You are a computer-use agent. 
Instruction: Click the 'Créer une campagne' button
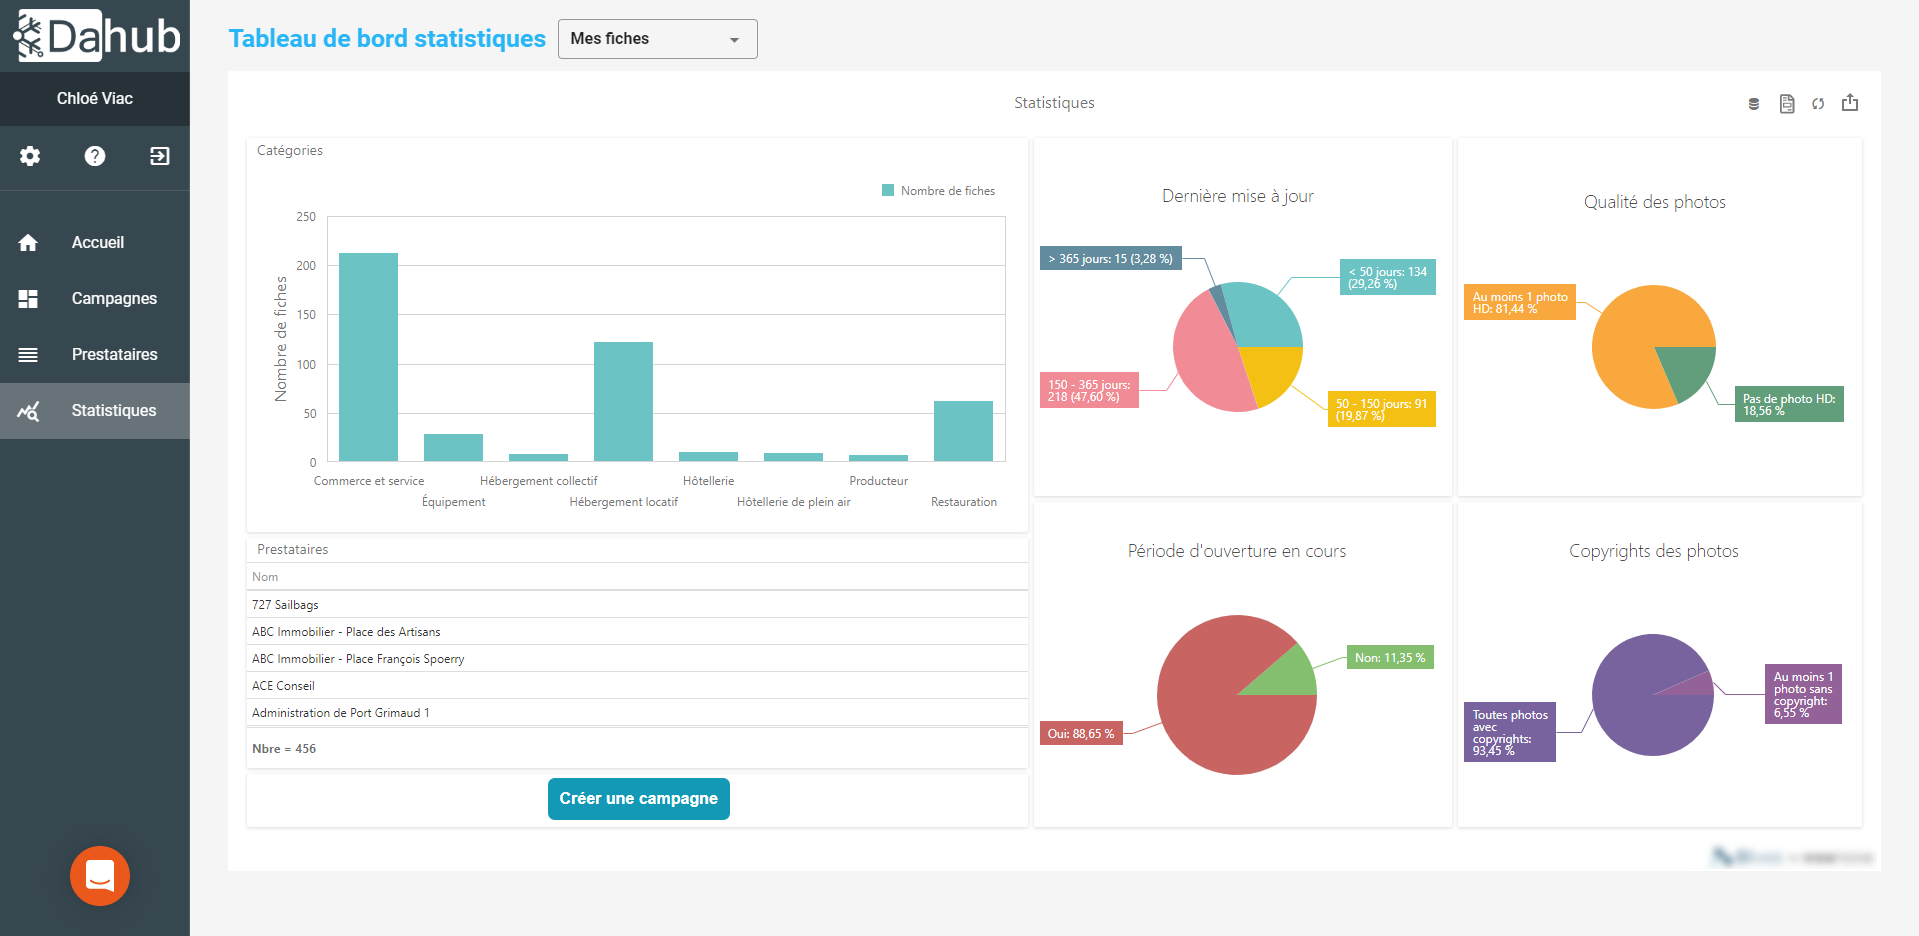(x=638, y=798)
